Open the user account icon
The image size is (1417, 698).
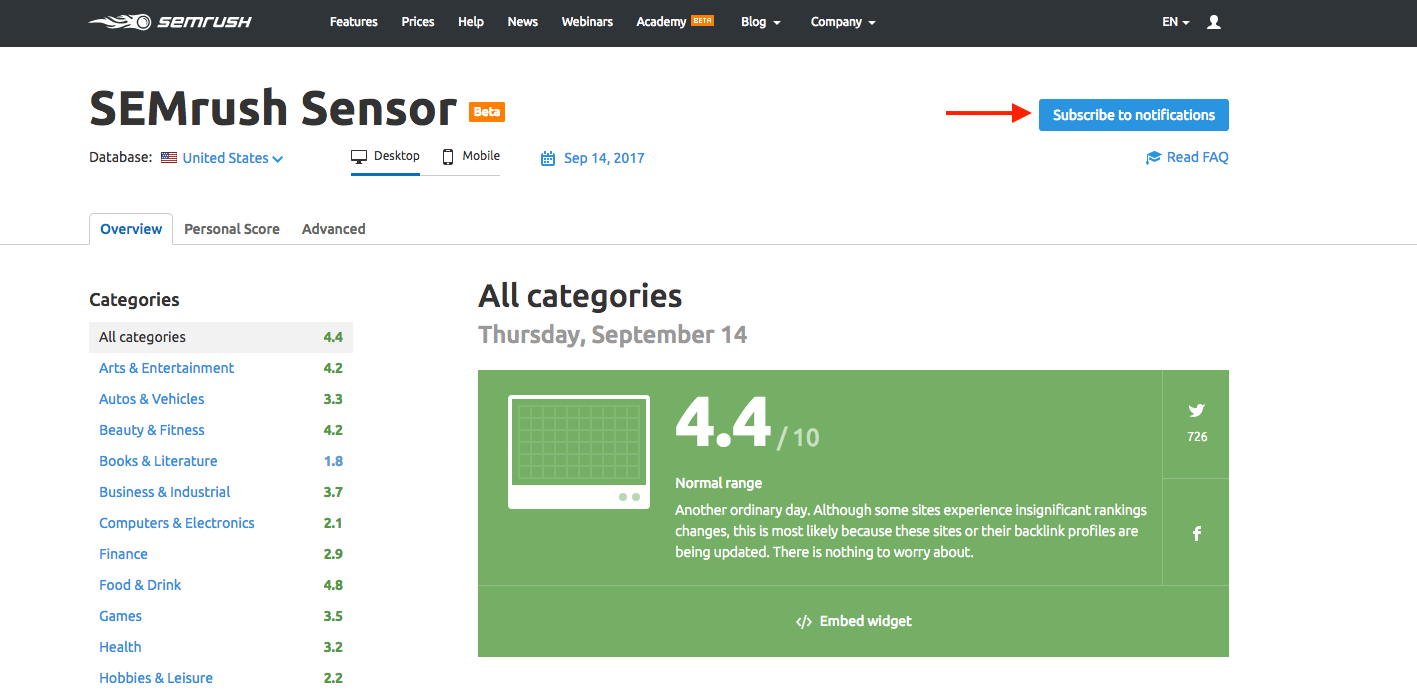(1214, 22)
